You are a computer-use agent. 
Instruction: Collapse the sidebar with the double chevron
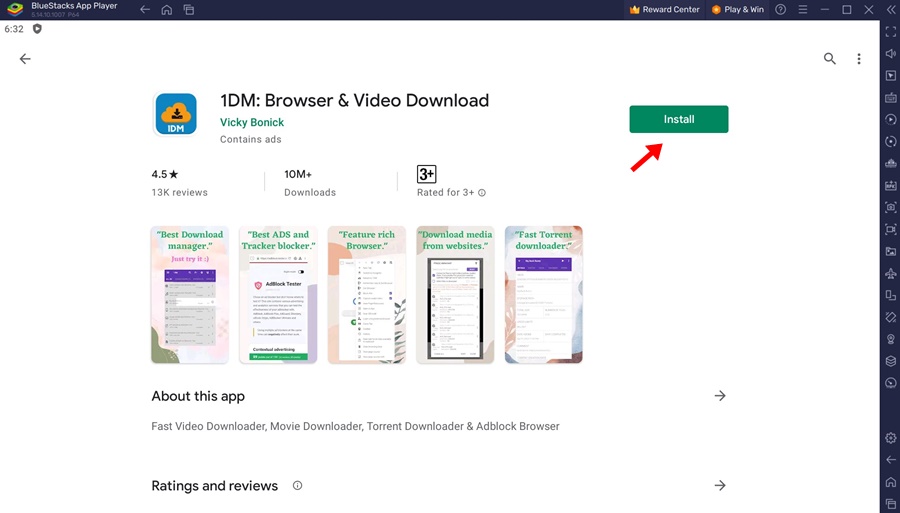coord(891,10)
